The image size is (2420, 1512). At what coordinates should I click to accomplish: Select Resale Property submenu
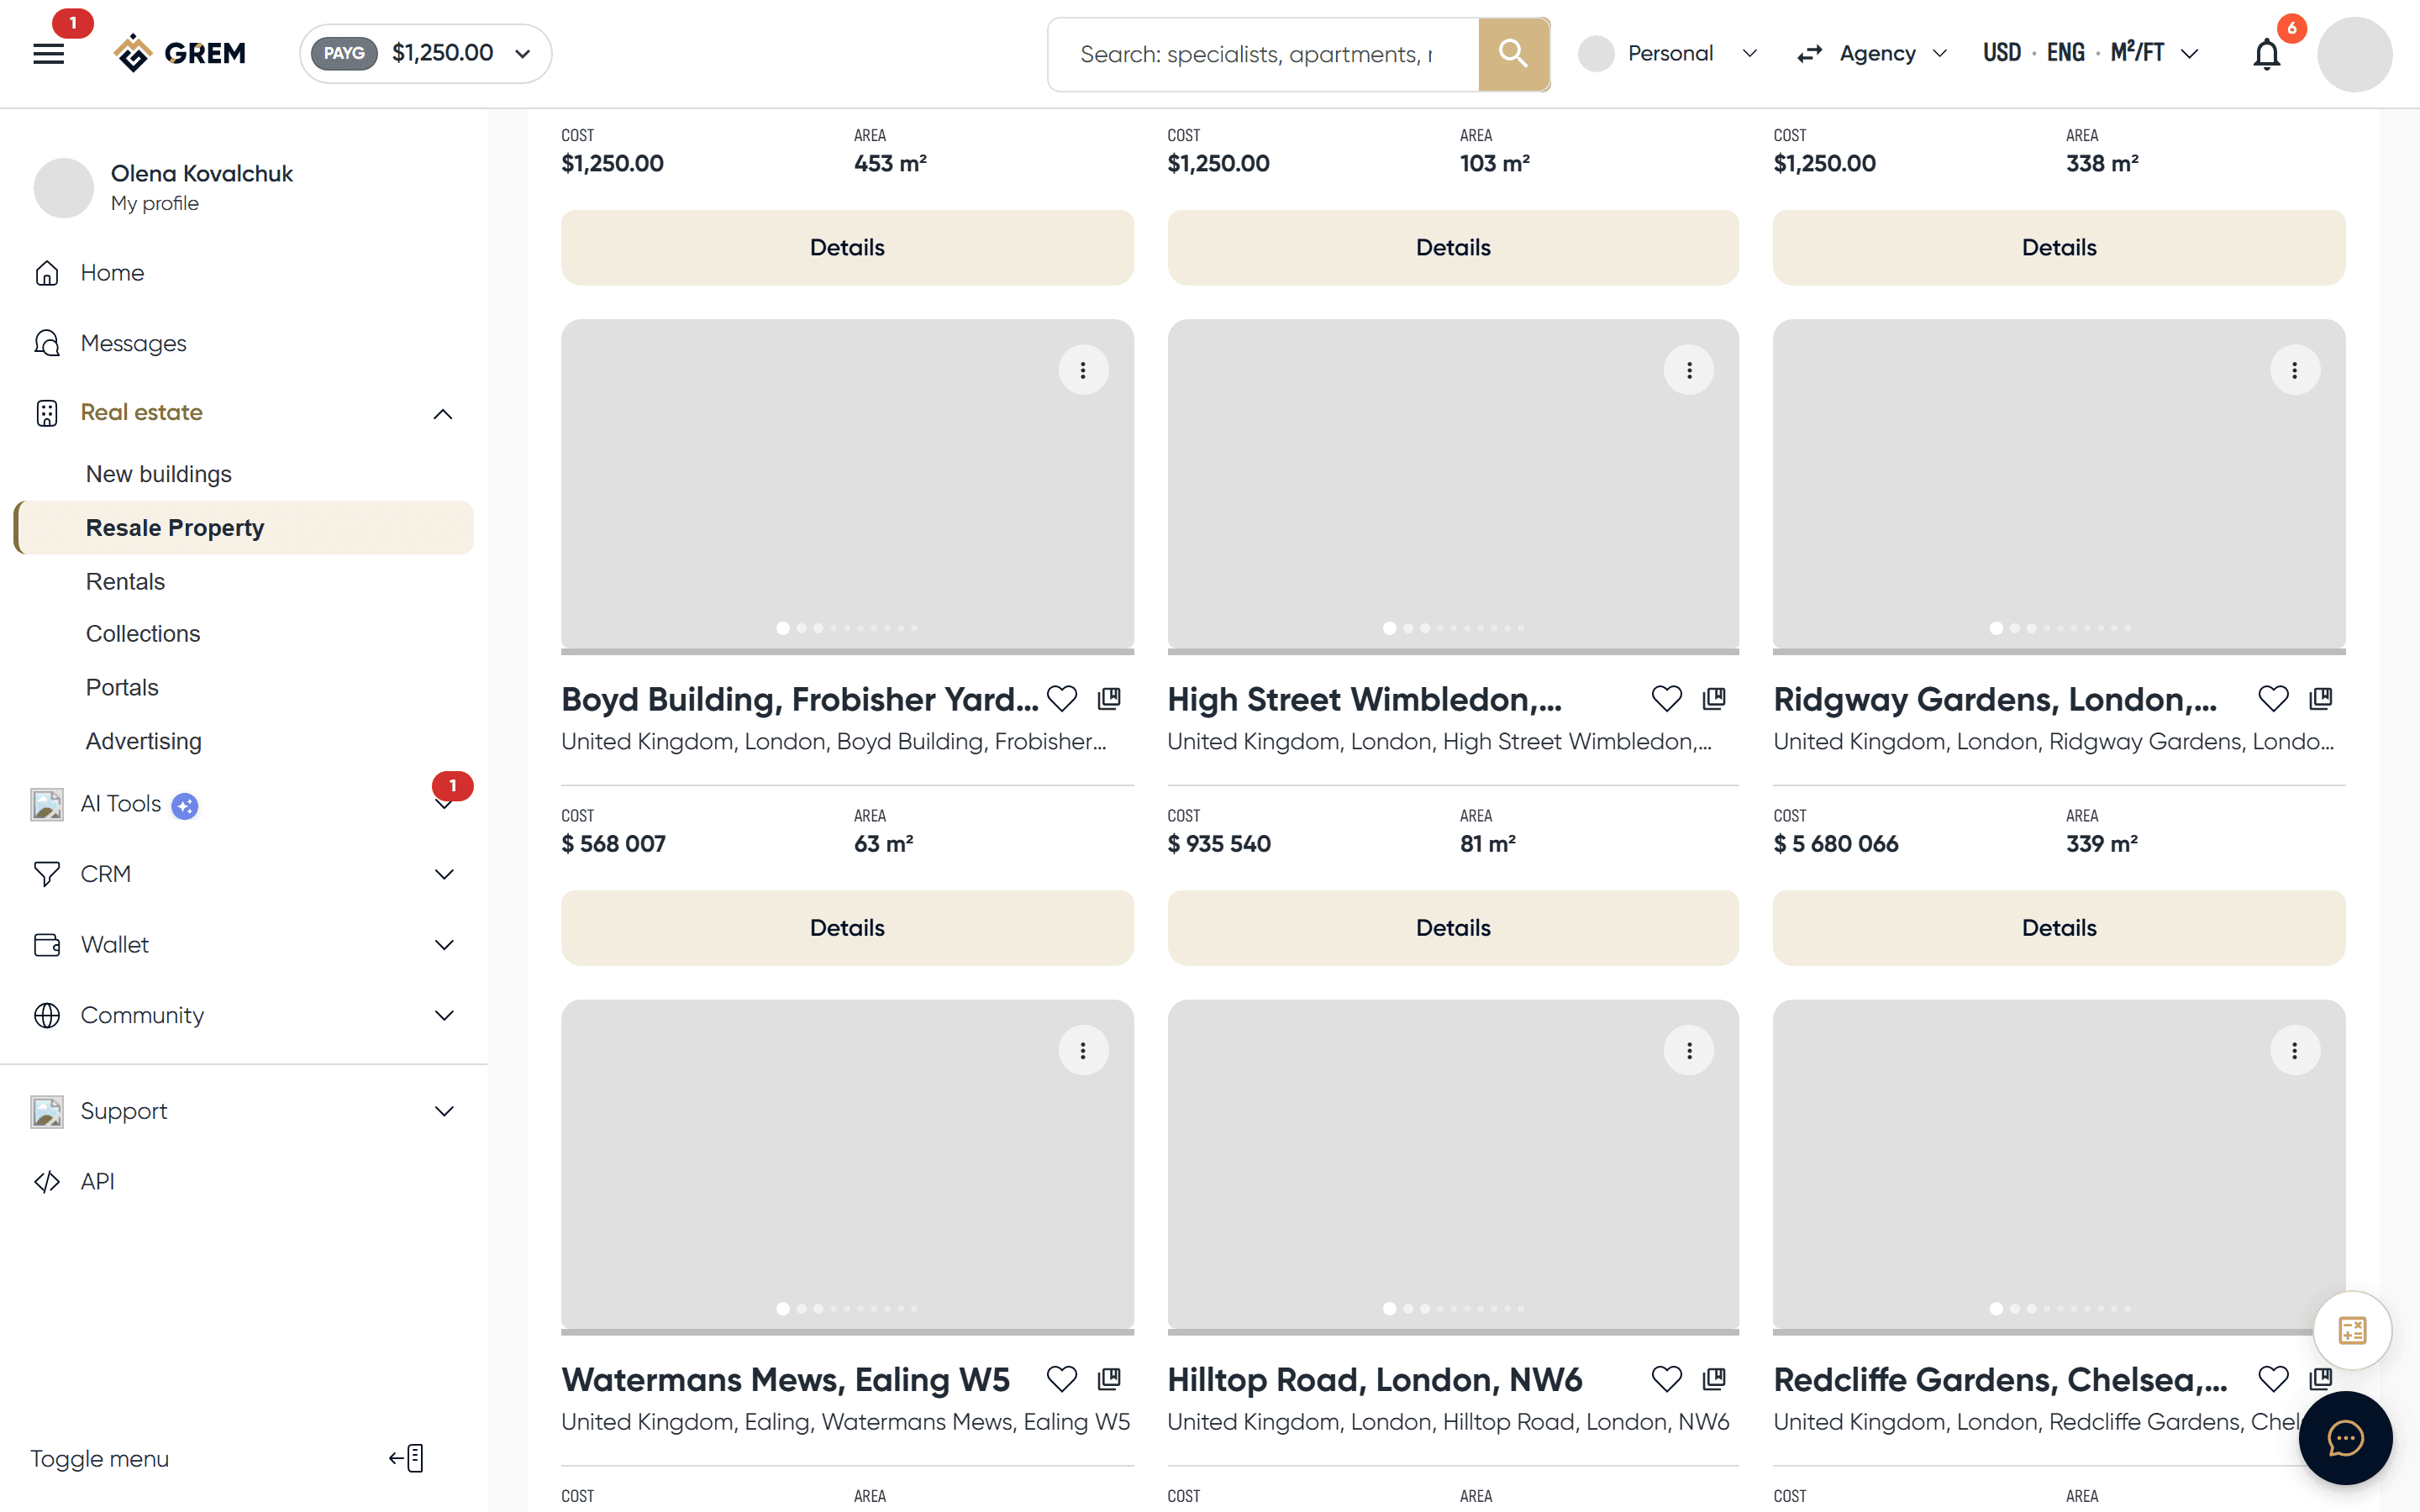243,528
